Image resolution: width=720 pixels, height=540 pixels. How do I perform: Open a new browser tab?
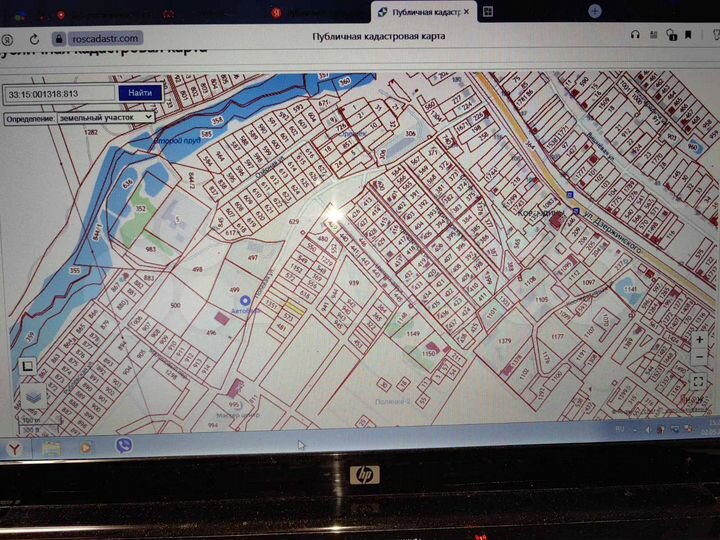594,12
